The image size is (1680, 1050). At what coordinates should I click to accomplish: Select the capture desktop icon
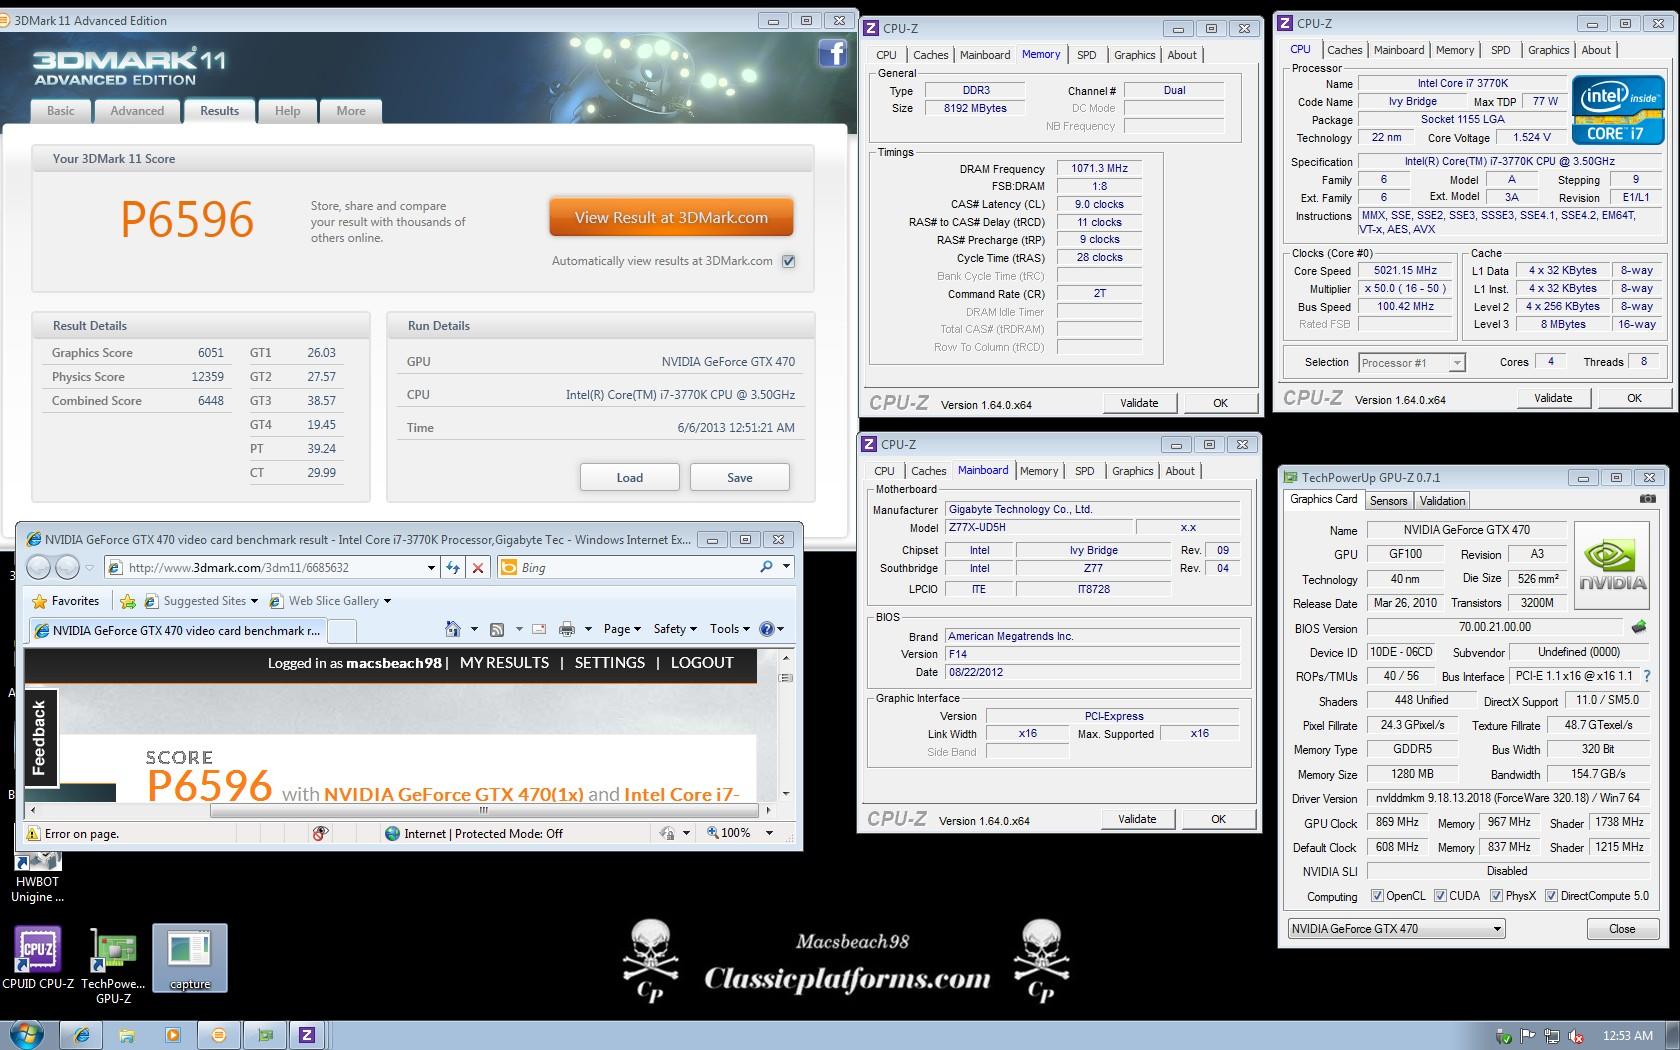(190, 958)
